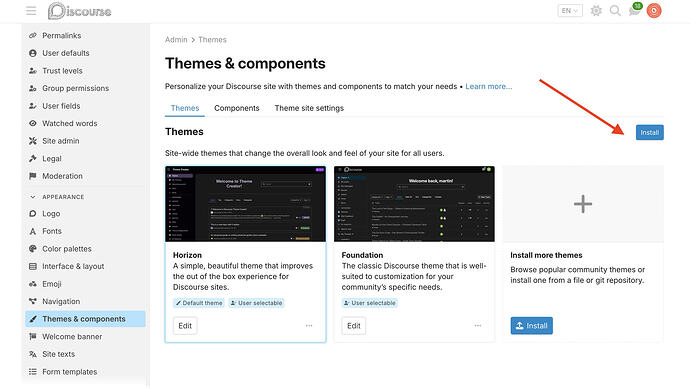Click the plus icon on Install more themes

tap(583, 204)
